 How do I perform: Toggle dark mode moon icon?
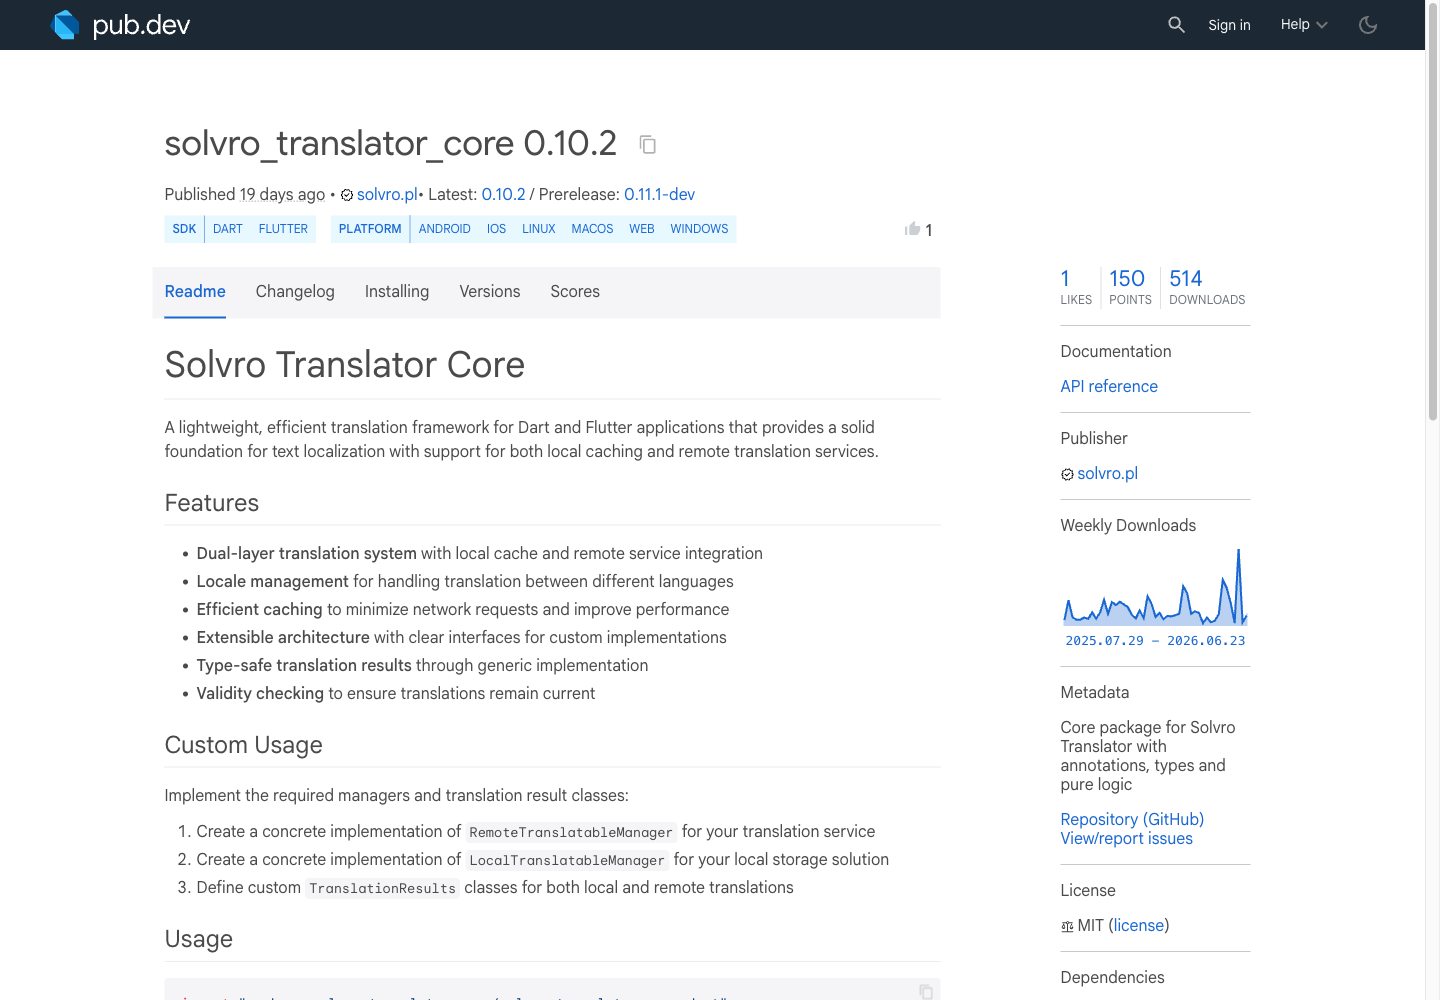coord(1368,25)
